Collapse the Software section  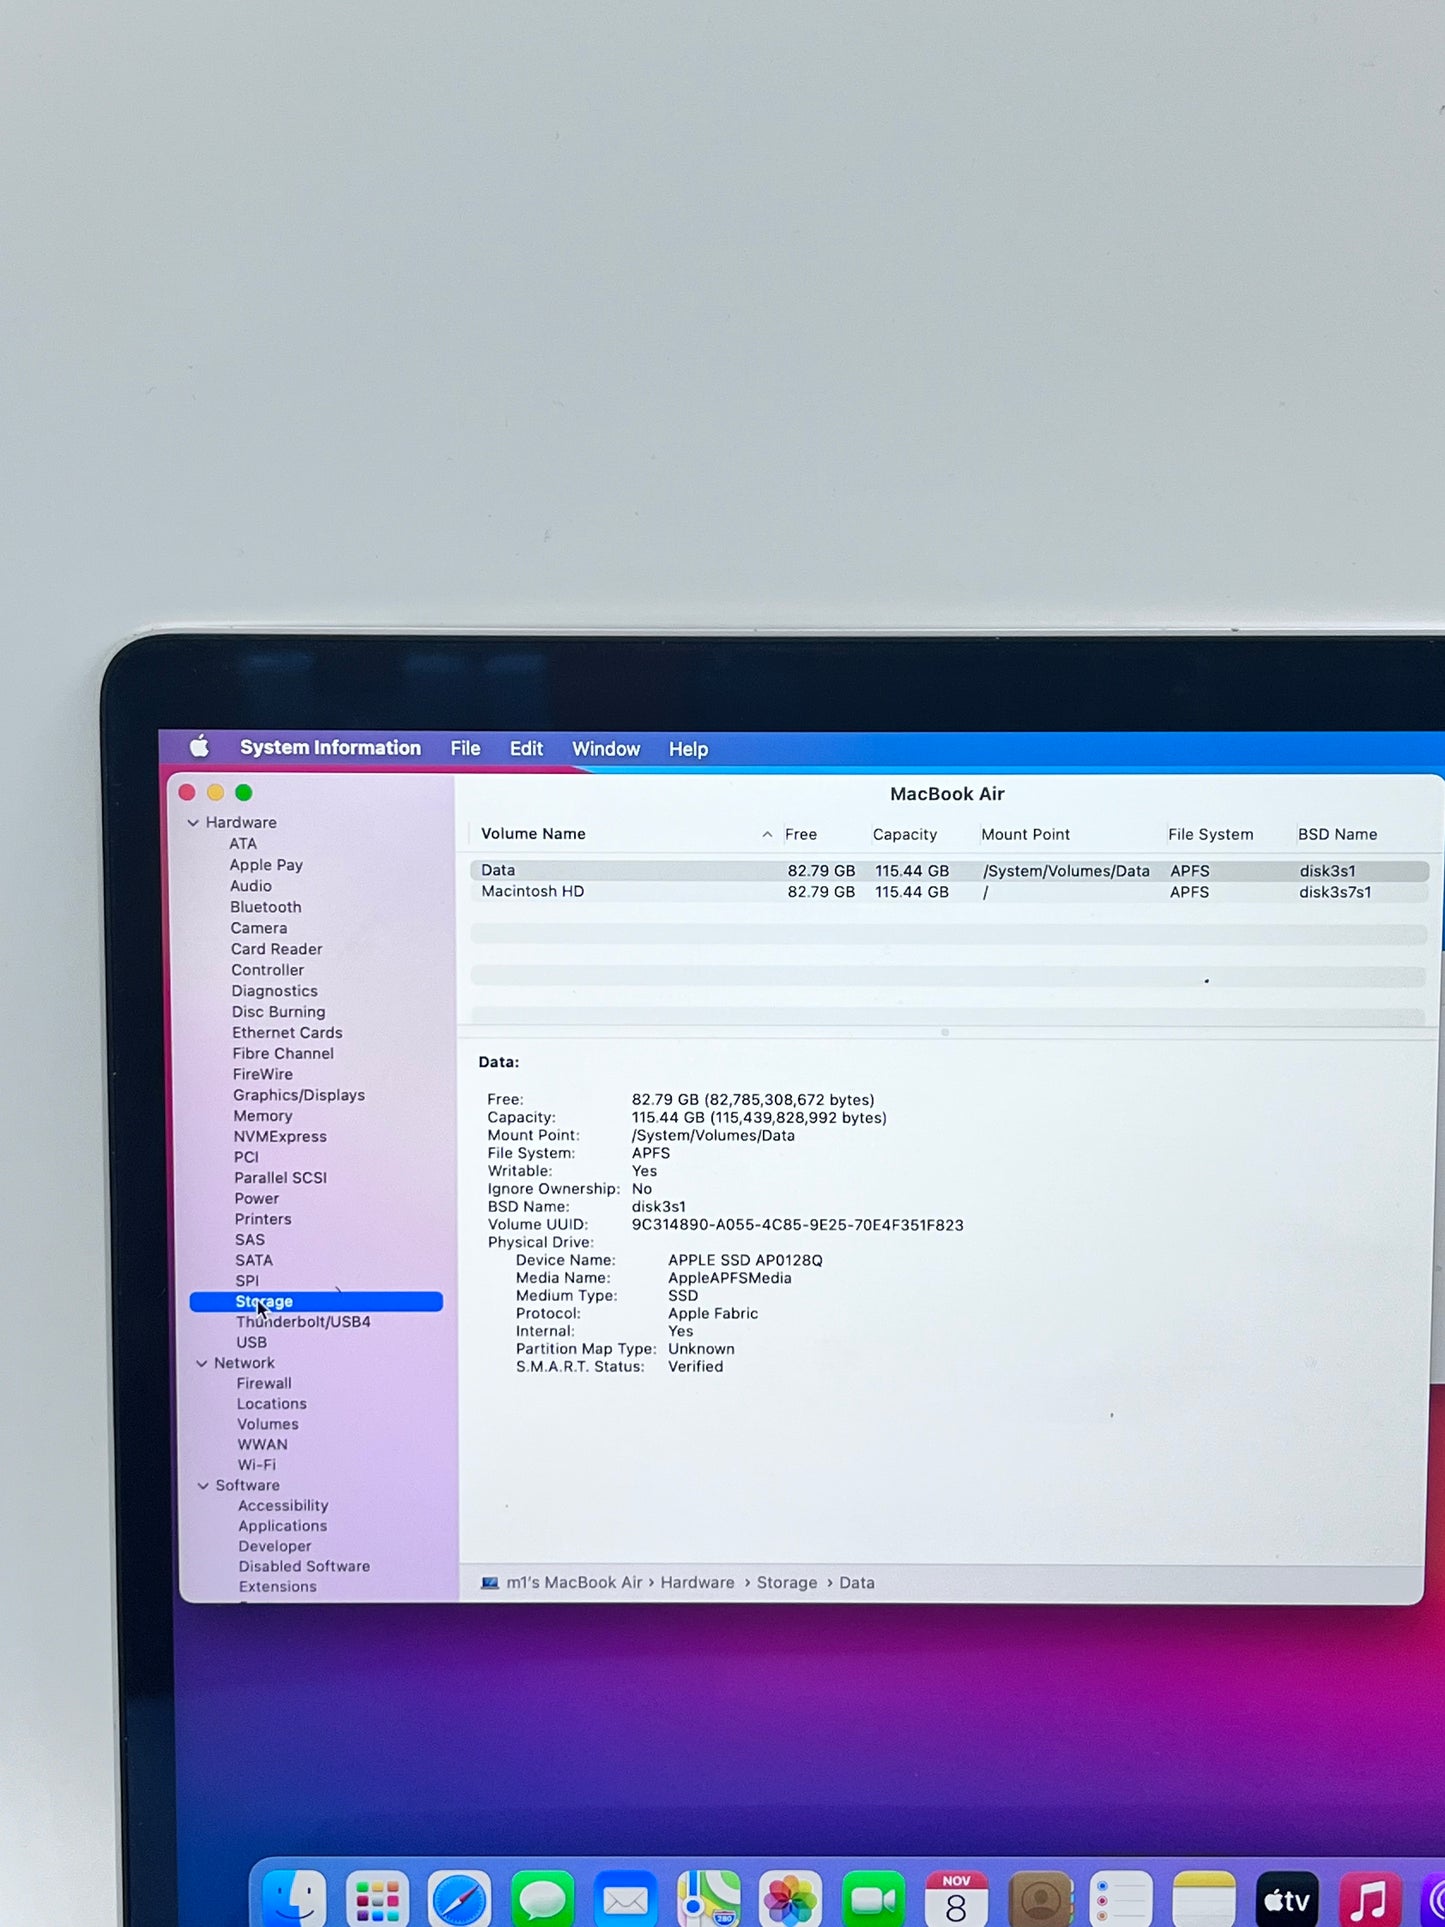click(x=204, y=1486)
